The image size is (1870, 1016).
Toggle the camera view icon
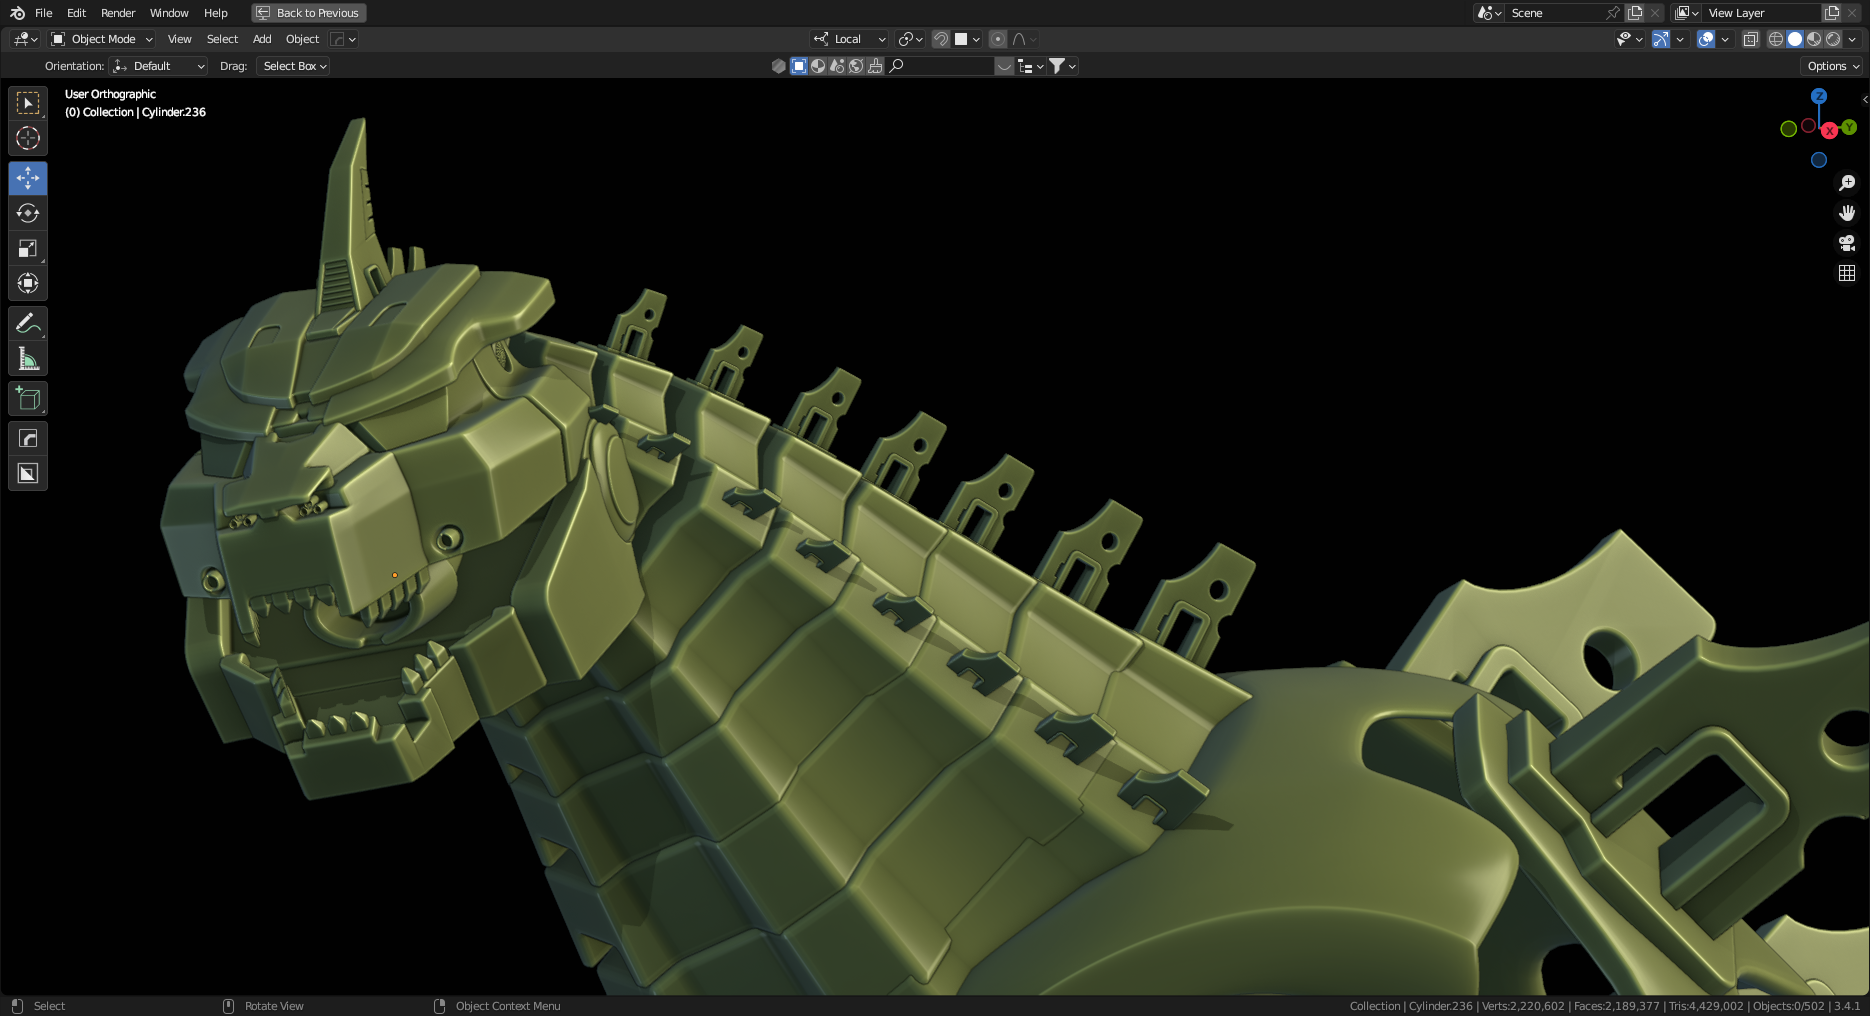[1847, 243]
